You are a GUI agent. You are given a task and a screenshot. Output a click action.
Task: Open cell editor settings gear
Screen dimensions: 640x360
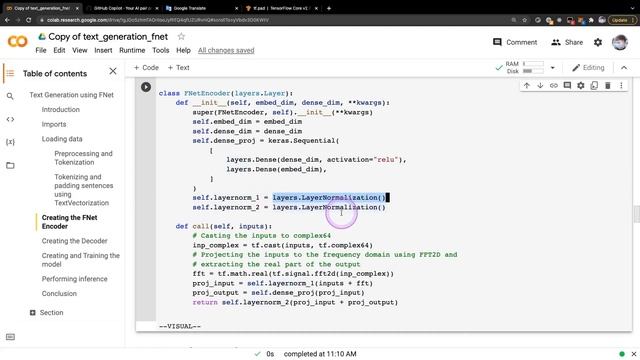pyautogui.click(x=580, y=85)
